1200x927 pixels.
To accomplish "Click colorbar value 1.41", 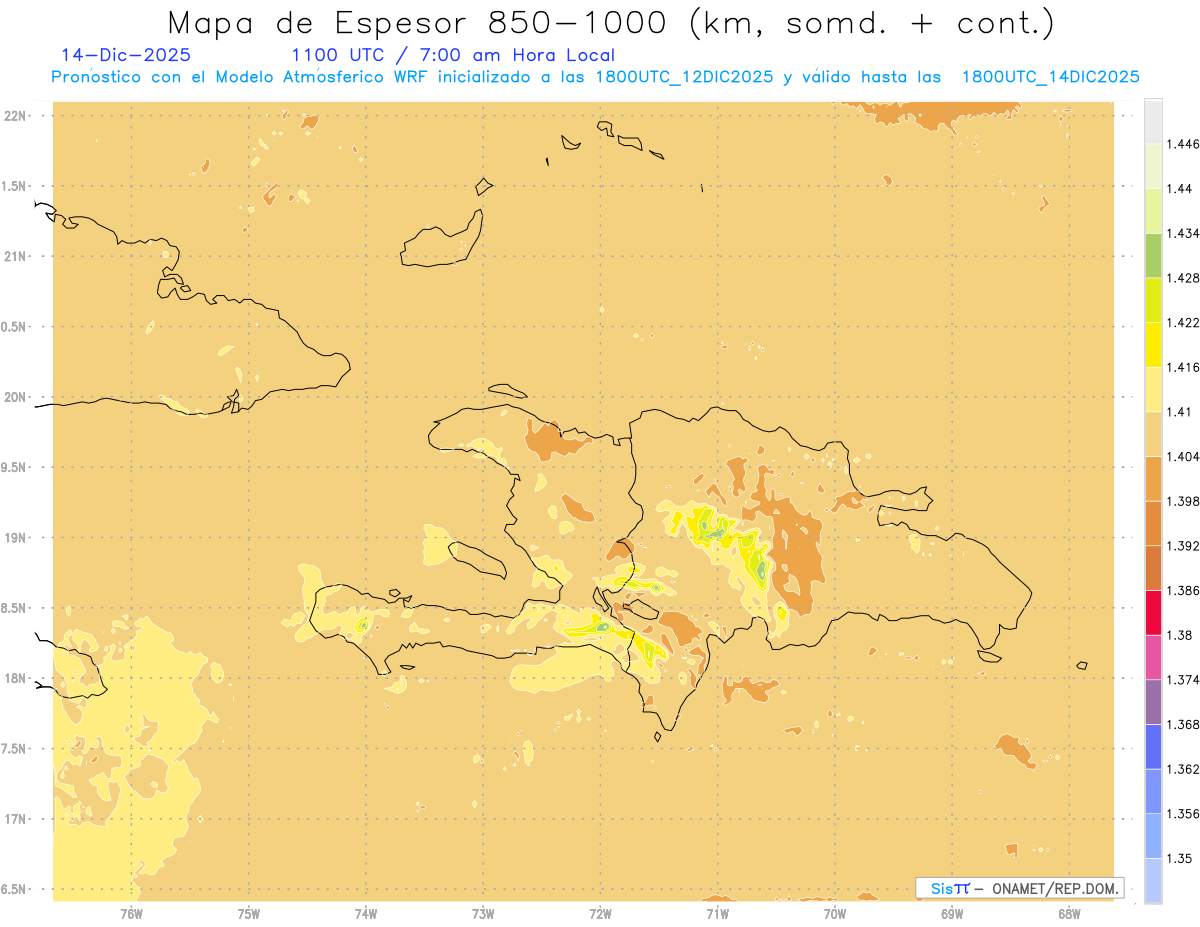I will [x=1179, y=412].
